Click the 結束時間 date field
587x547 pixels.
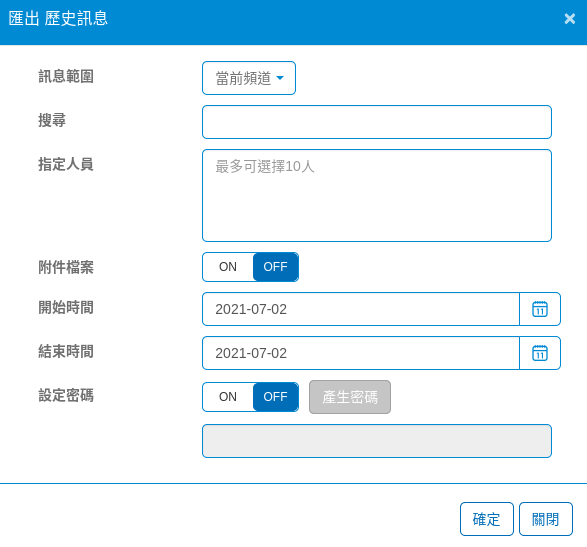coord(361,353)
